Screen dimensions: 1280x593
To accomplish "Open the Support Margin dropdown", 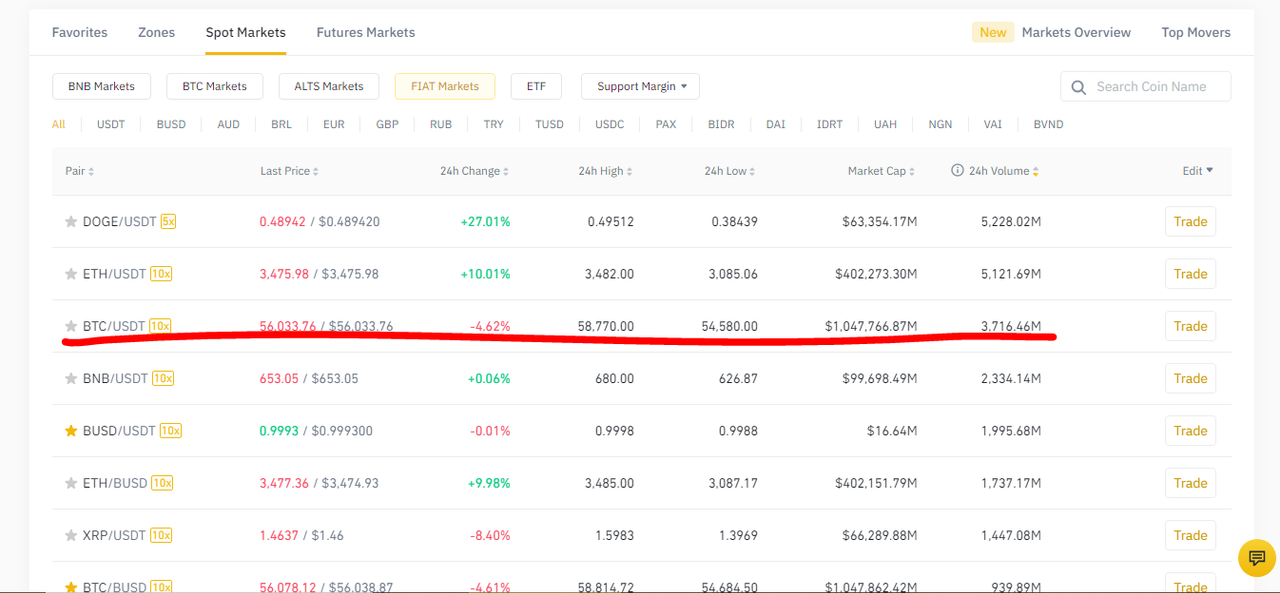I will 640,86.
